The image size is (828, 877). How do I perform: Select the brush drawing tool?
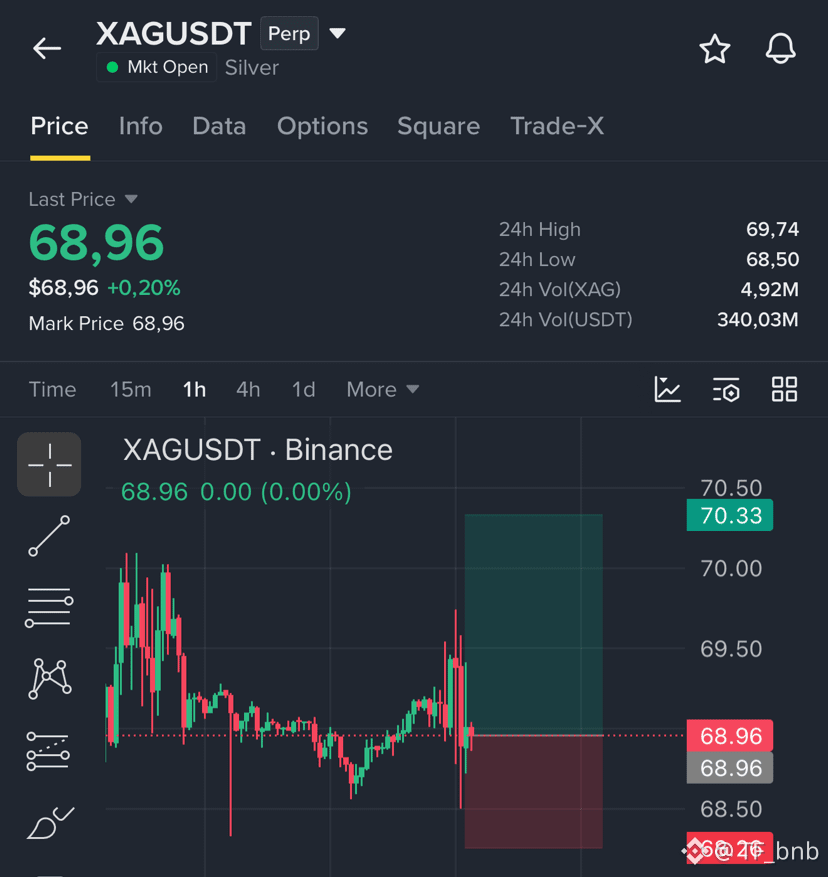point(50,823)
